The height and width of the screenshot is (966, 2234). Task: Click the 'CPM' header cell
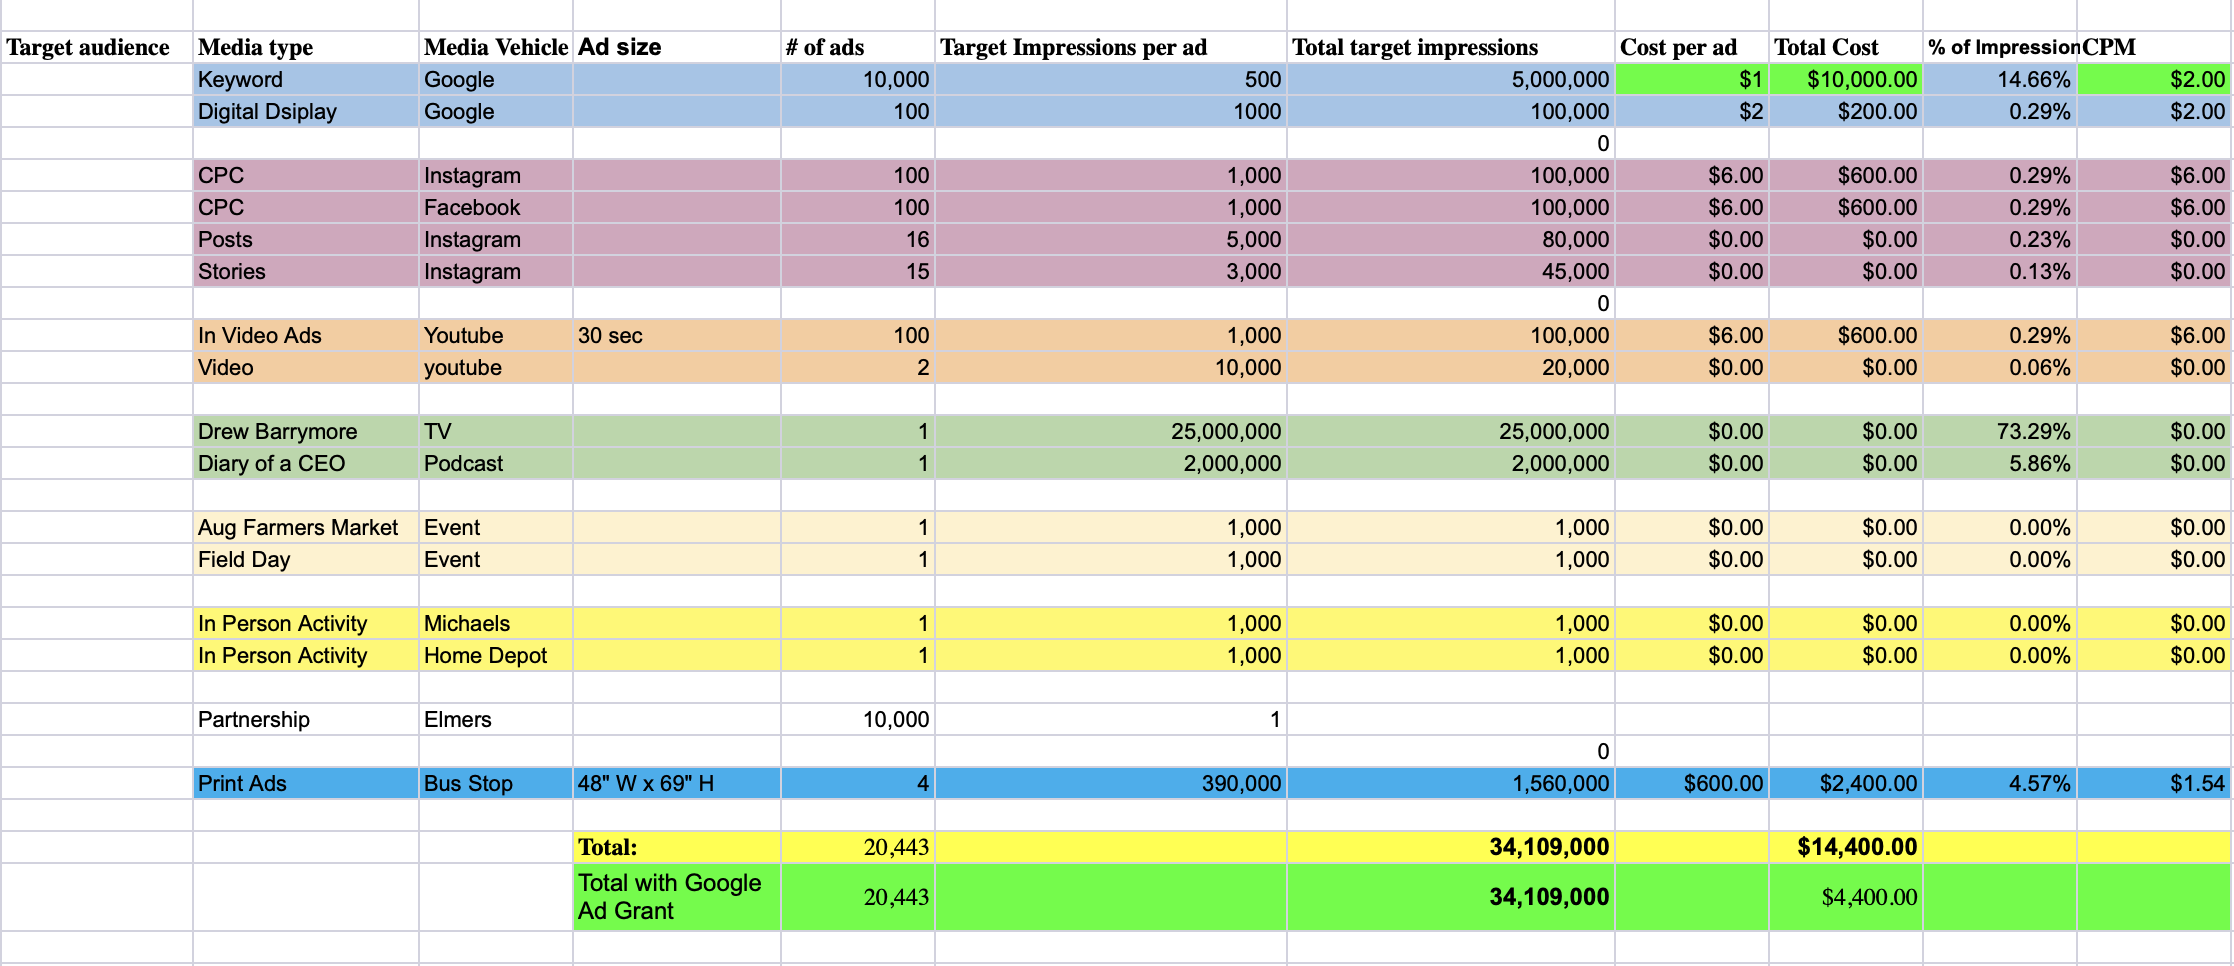[2155, 47]
